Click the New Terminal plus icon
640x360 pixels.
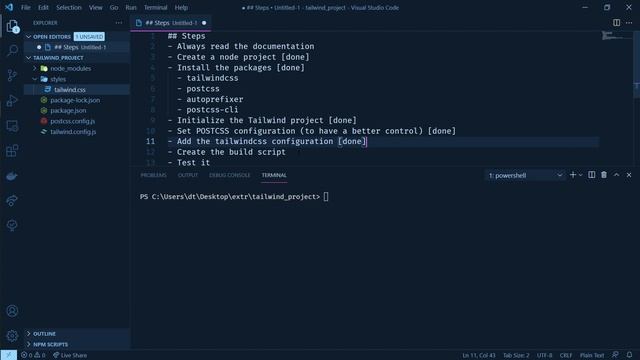[573, 175]
